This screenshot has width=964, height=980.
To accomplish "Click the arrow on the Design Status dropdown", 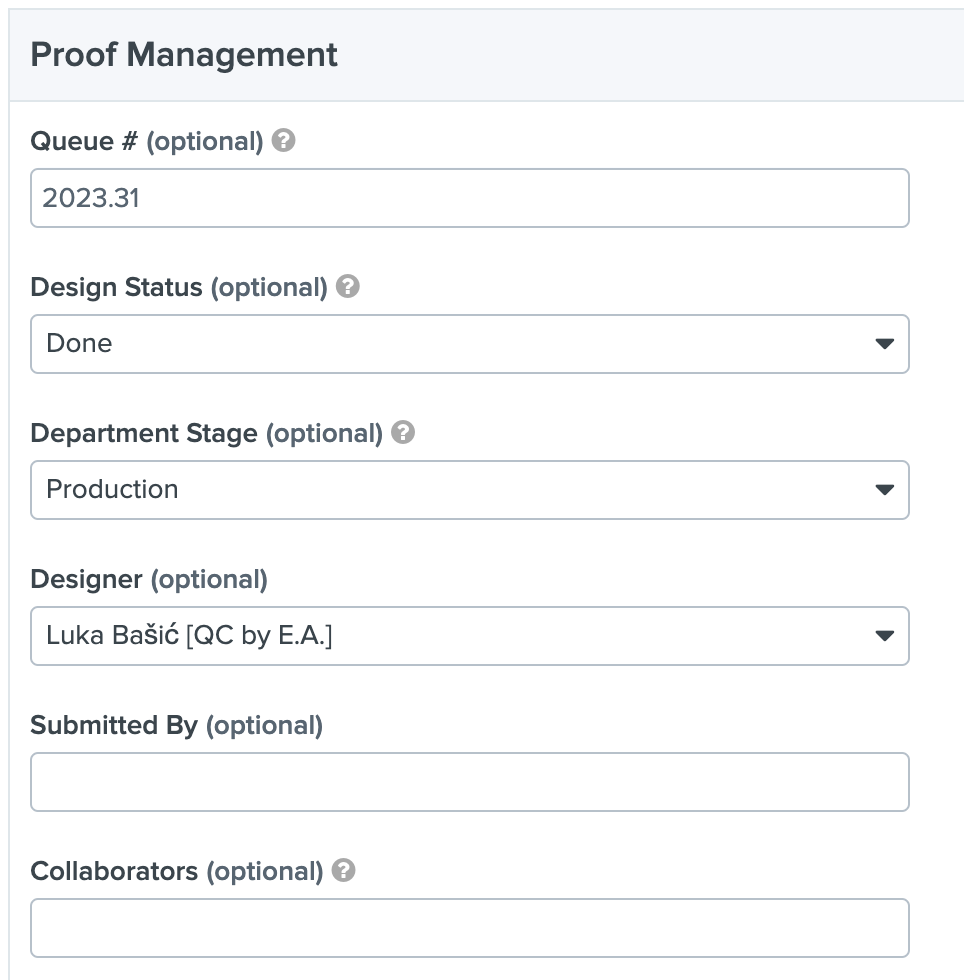I will (x=883, y=344).
